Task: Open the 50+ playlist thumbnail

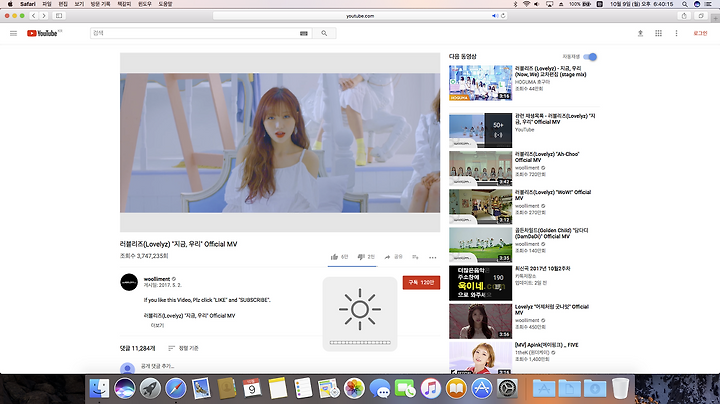Action: (480, 130)
